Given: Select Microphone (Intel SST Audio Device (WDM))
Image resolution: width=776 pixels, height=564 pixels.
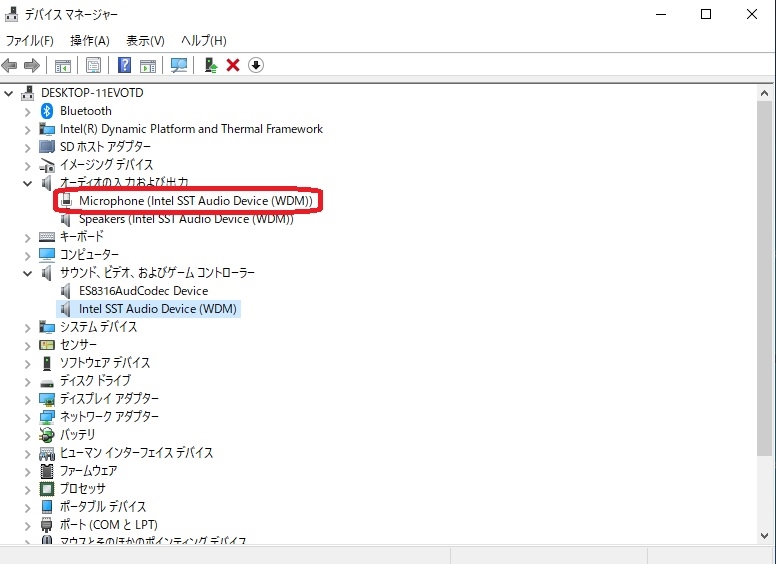Looking at the screenshot, I should [x=195, y=200].
